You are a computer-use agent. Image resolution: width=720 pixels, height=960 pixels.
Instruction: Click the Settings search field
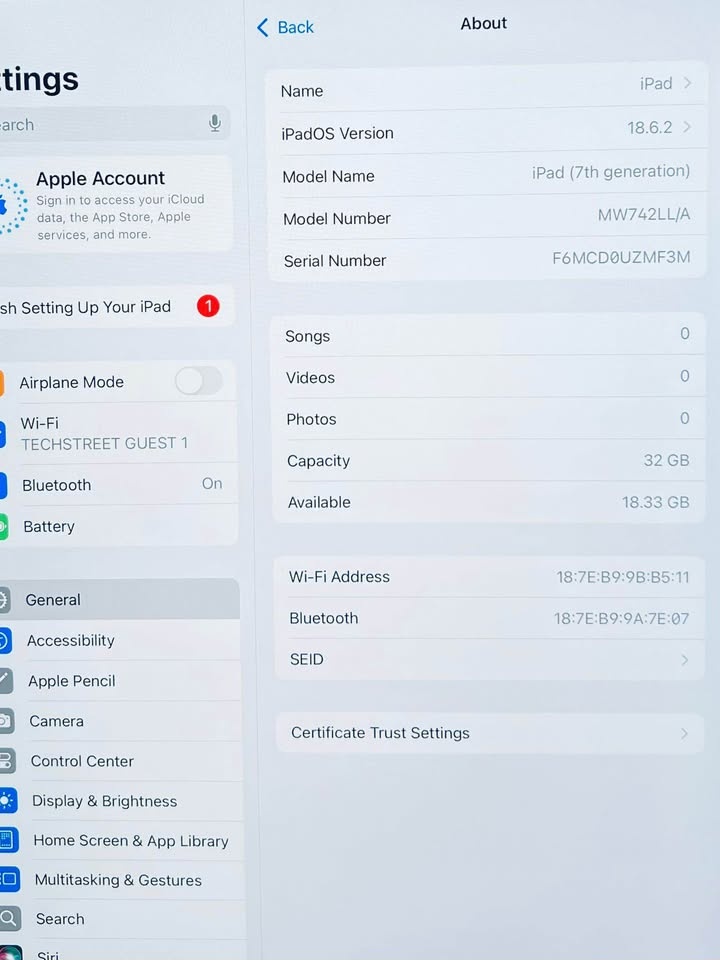100,124
